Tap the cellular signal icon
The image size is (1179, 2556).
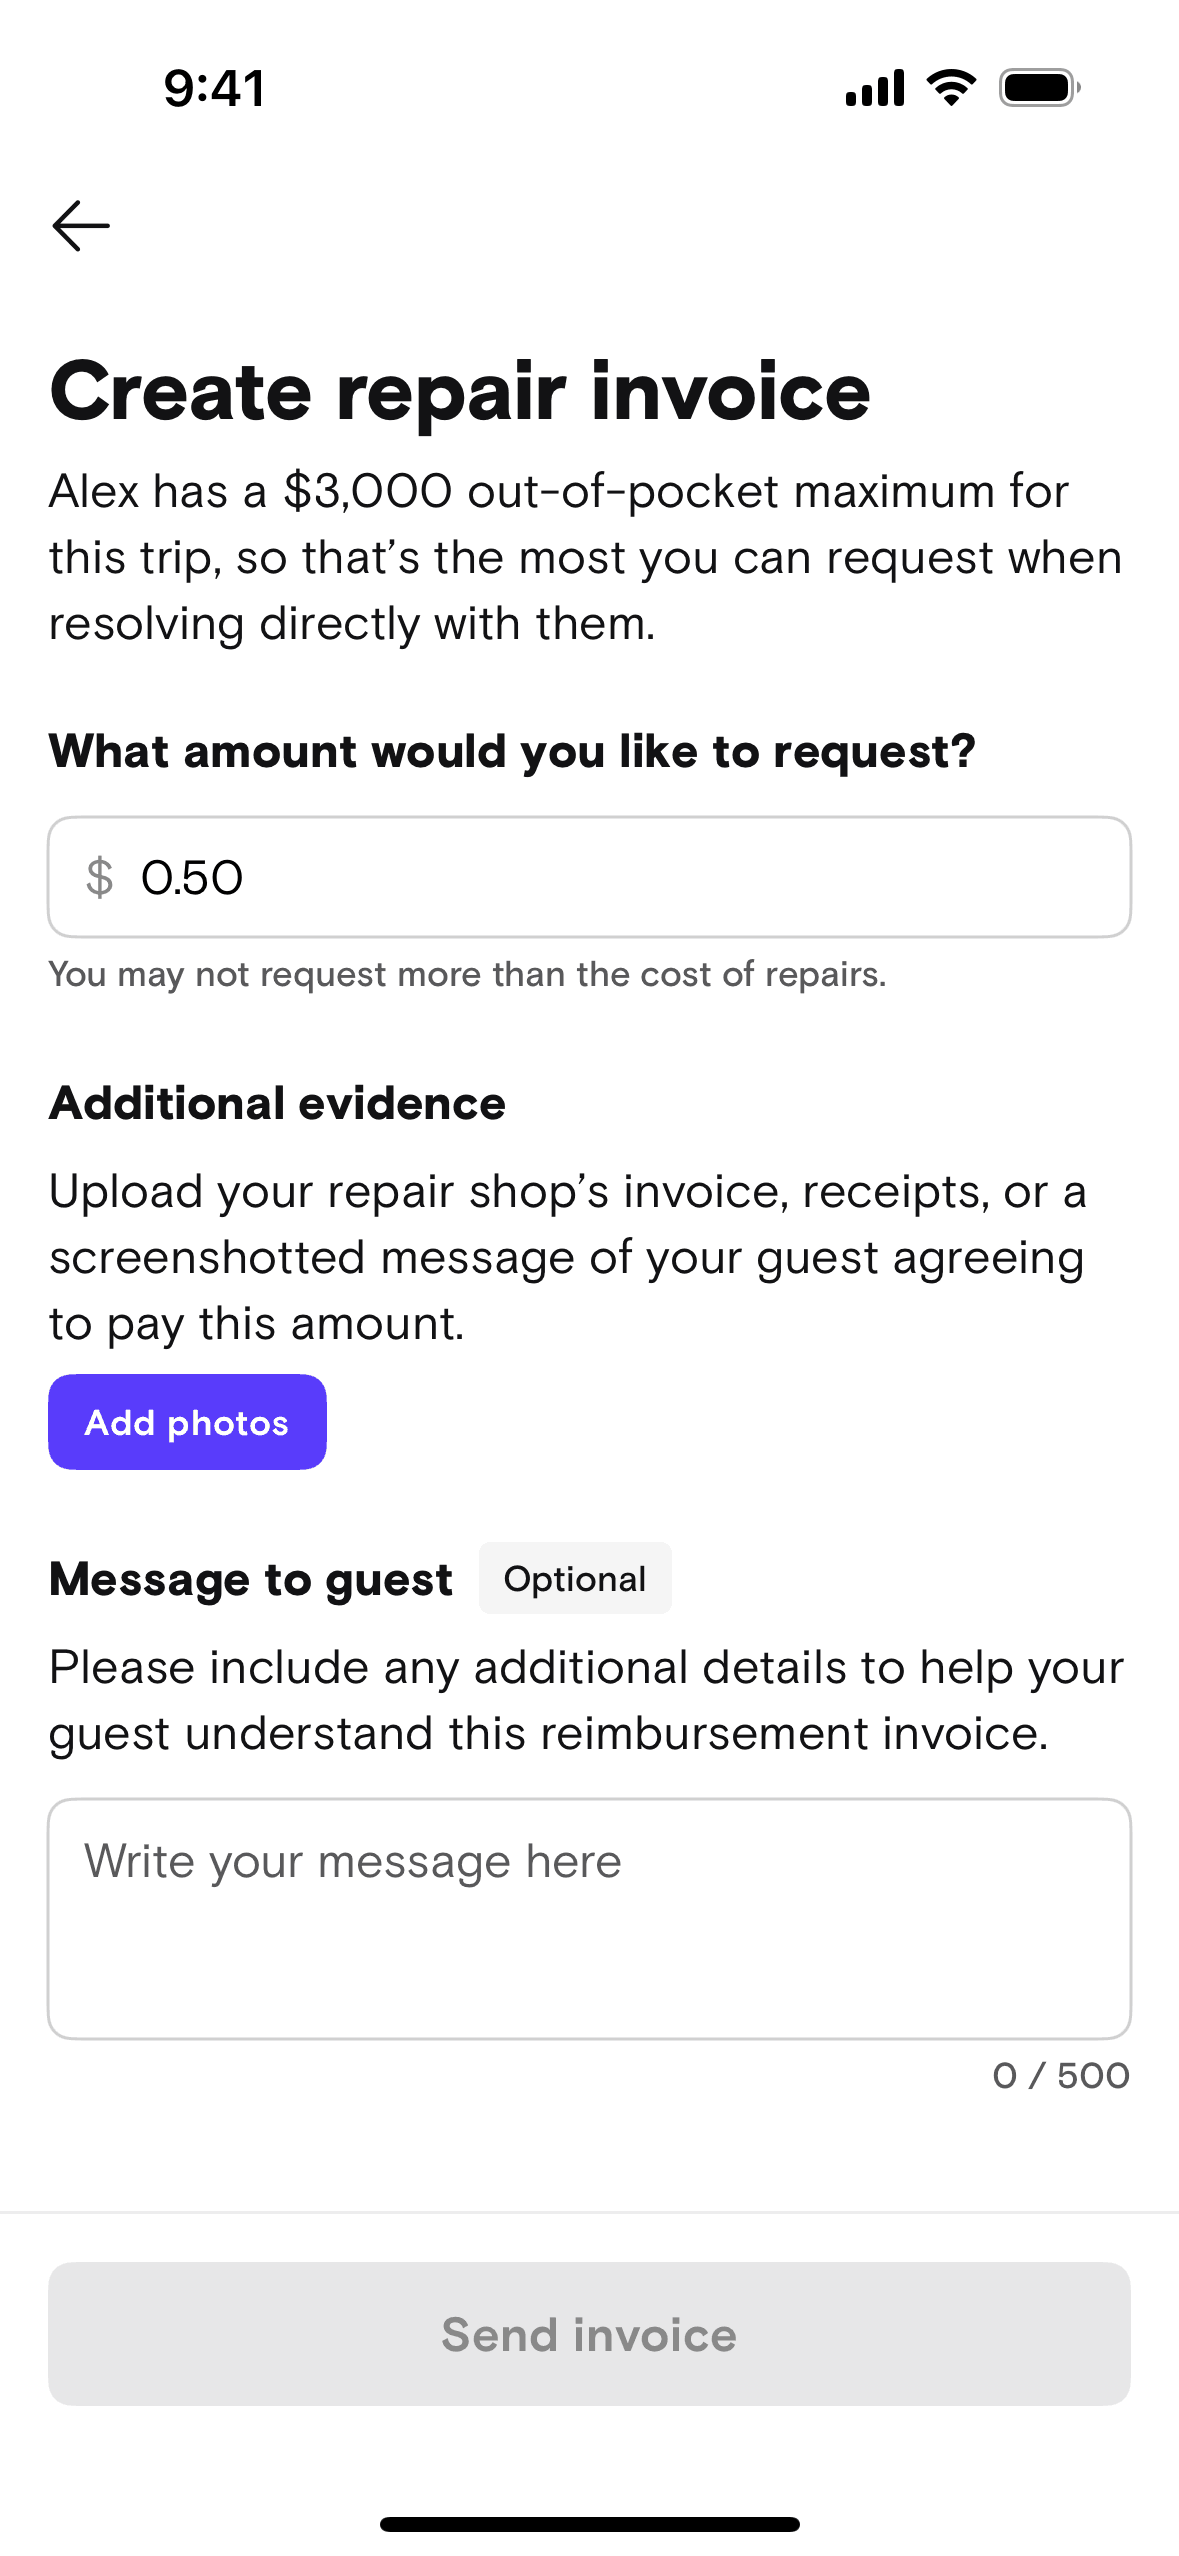click(x=874, y=88)
